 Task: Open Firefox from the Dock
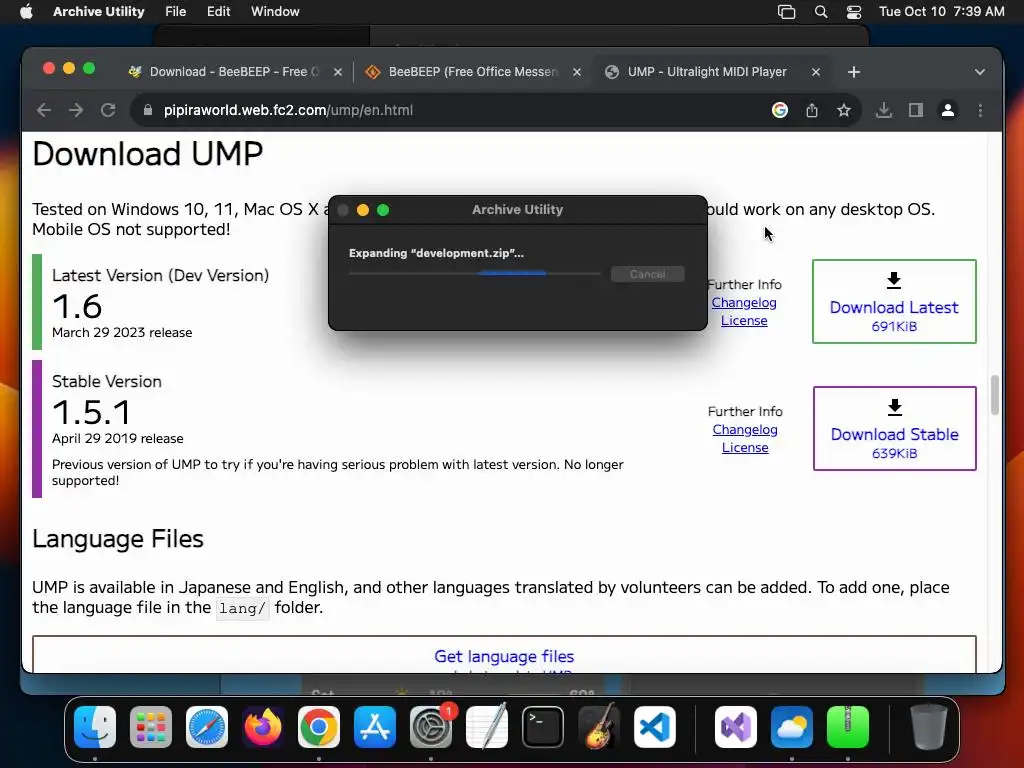263,727
